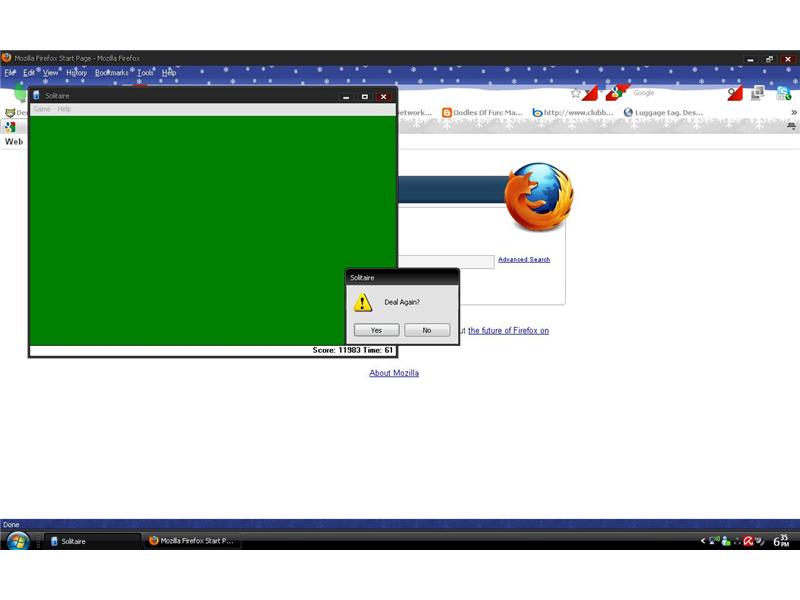The width and height of the screenshot is (800, 600).
Task: Click into the Google search box in the toolbar
Action: pyautogui.click(x=676, y=93)
